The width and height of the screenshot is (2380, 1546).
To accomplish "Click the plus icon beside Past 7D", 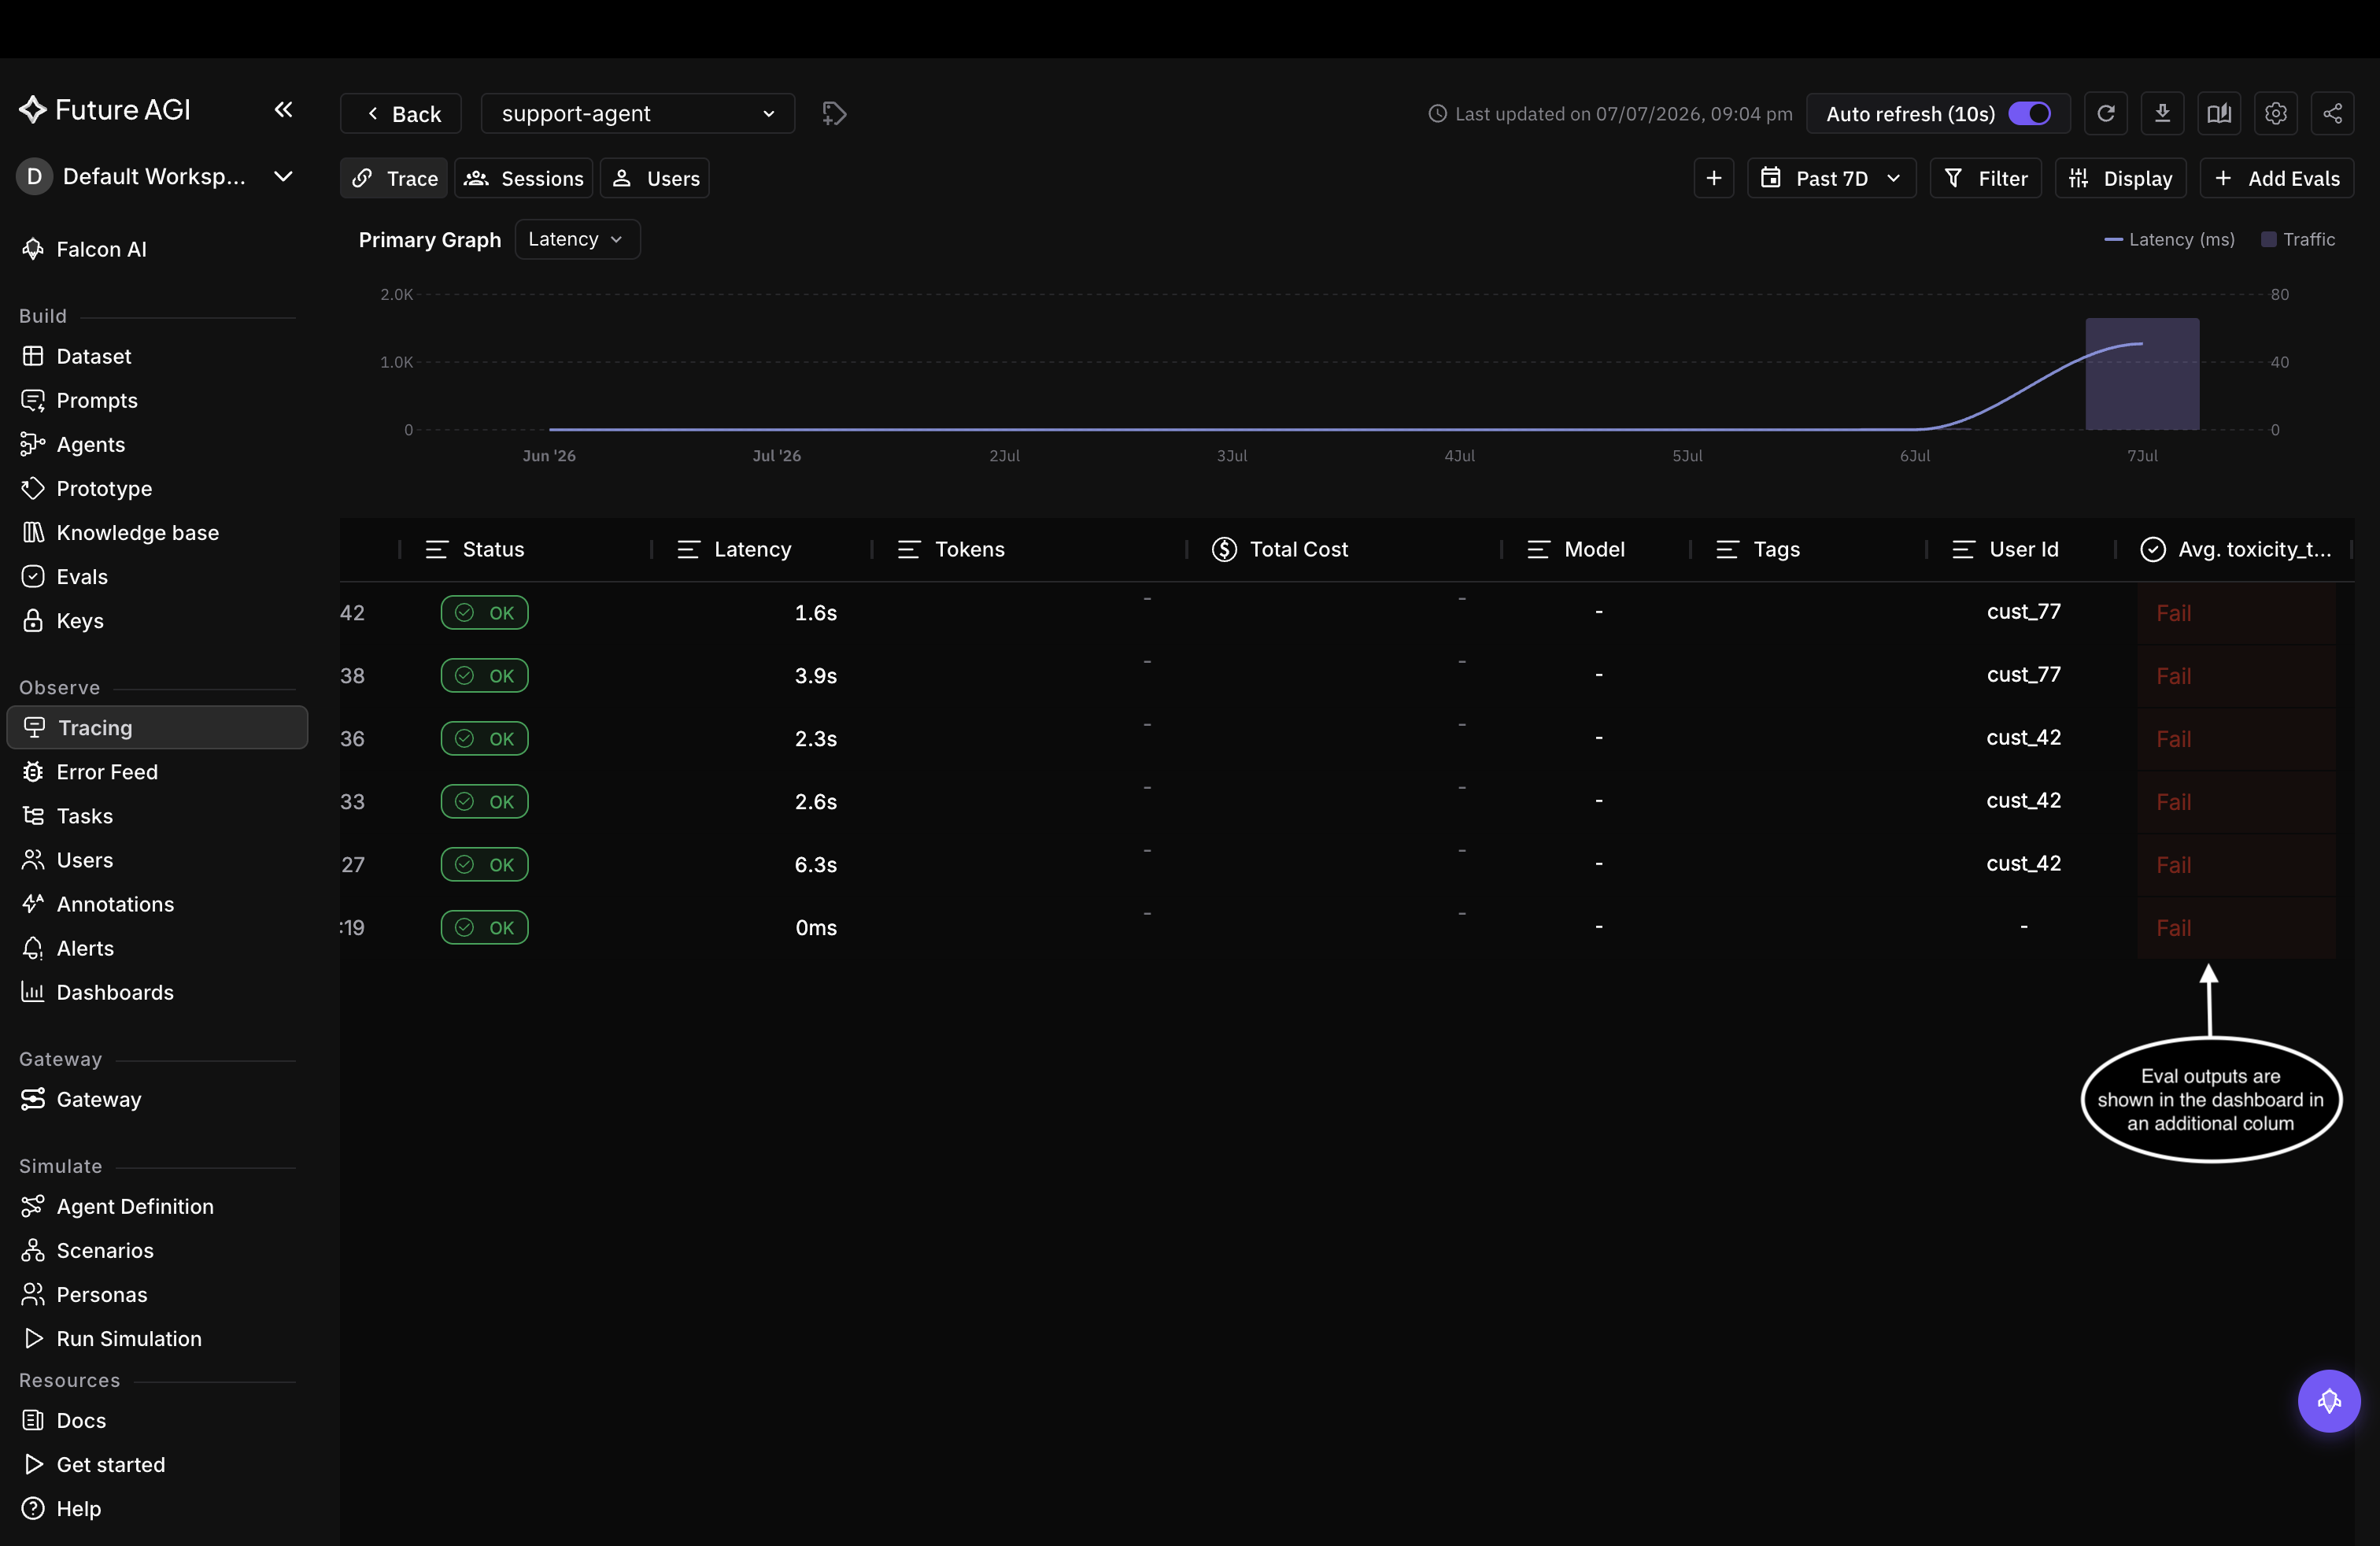I will pos(1714,178).
